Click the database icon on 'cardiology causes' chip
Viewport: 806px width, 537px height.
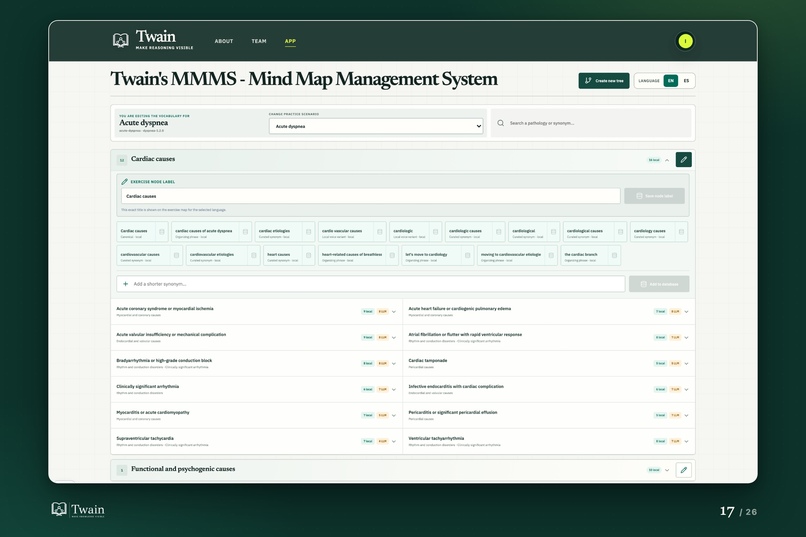tap(682, 232)
